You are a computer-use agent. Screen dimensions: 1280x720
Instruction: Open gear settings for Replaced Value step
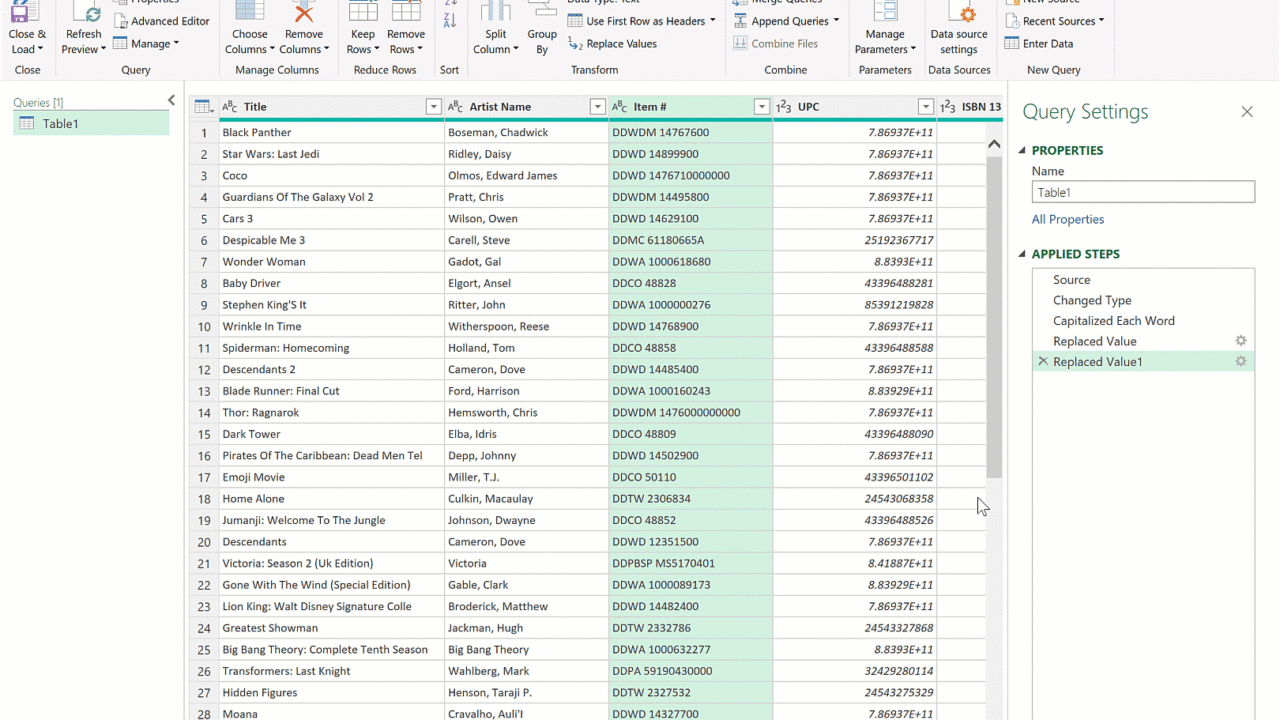point(1241,341)
